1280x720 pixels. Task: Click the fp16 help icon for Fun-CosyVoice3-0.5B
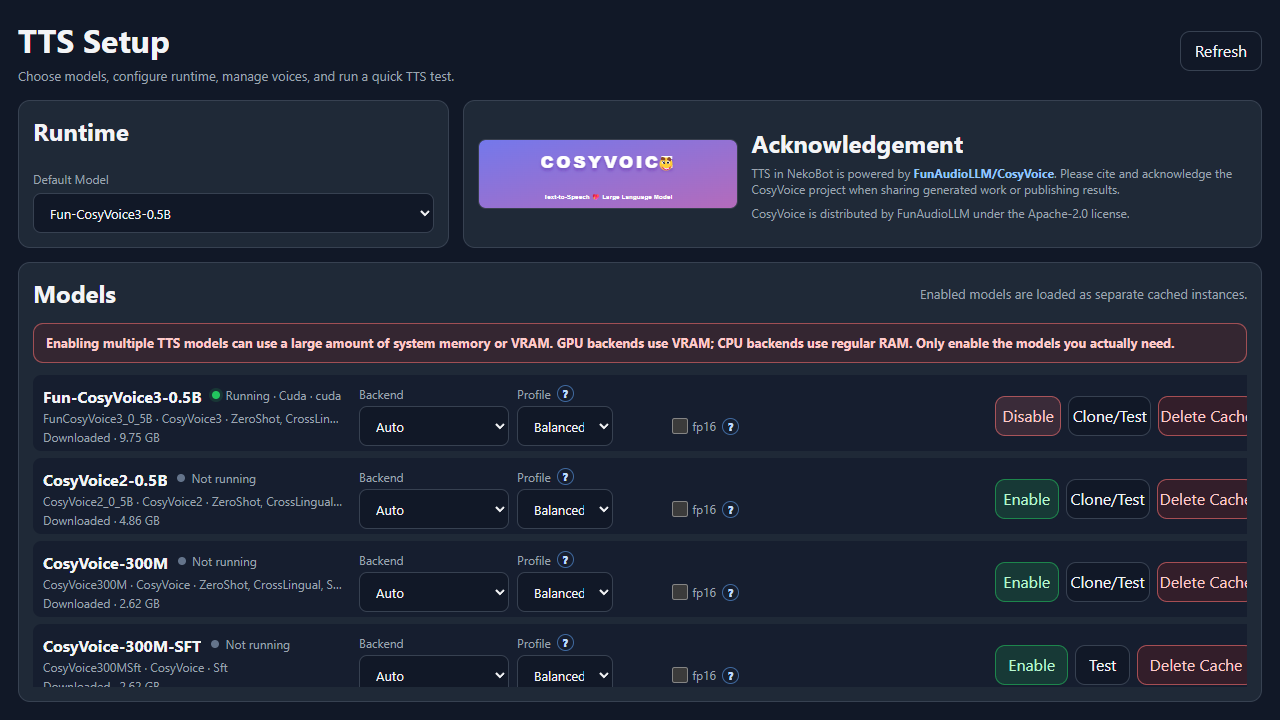point(730,427)
